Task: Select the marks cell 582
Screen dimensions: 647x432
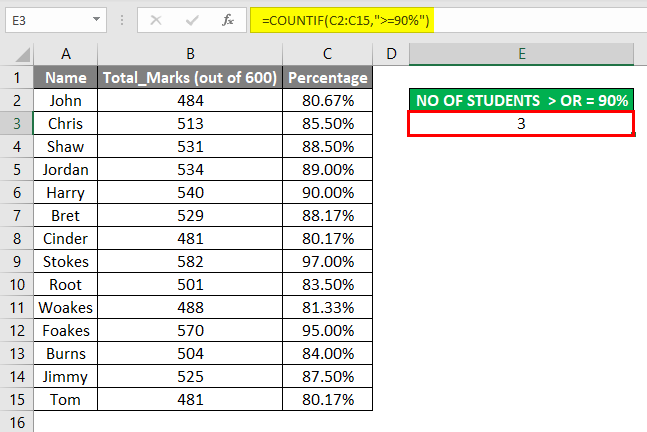Action: 190,261
